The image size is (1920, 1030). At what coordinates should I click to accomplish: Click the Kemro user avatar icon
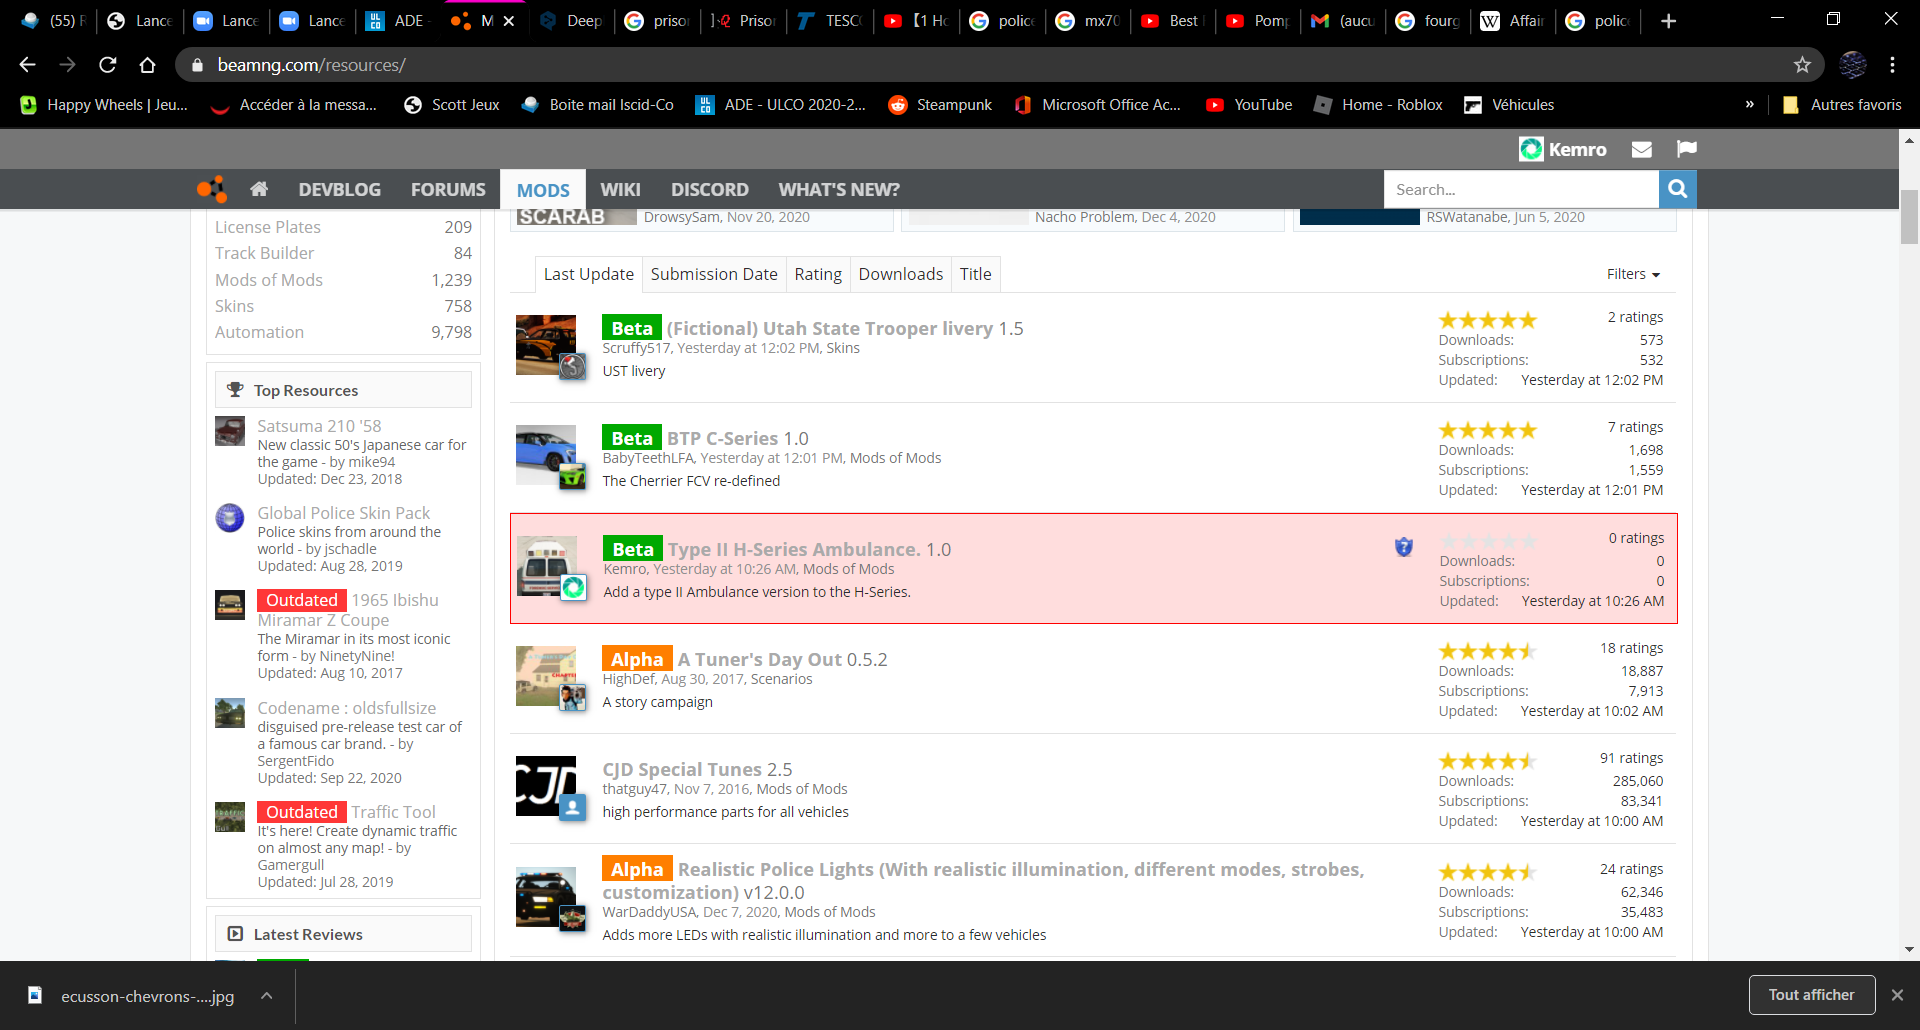(1531, 149)
